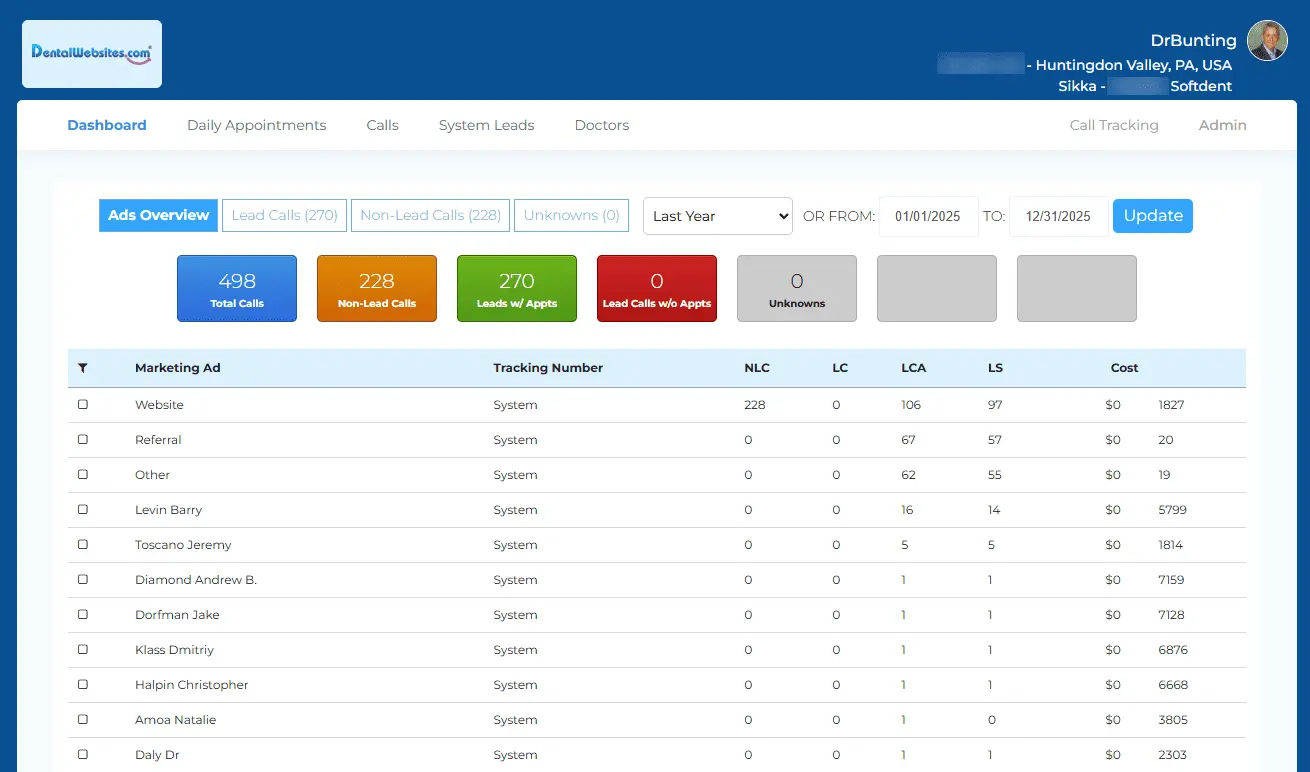Select the gray Unknowns tile

797,289
